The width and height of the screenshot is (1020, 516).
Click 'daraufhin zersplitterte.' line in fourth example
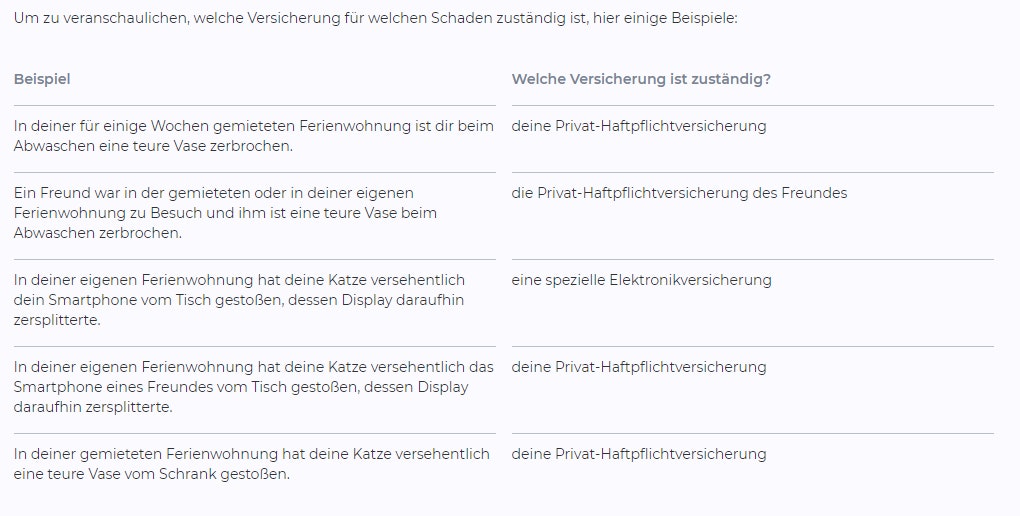(93, 407)
